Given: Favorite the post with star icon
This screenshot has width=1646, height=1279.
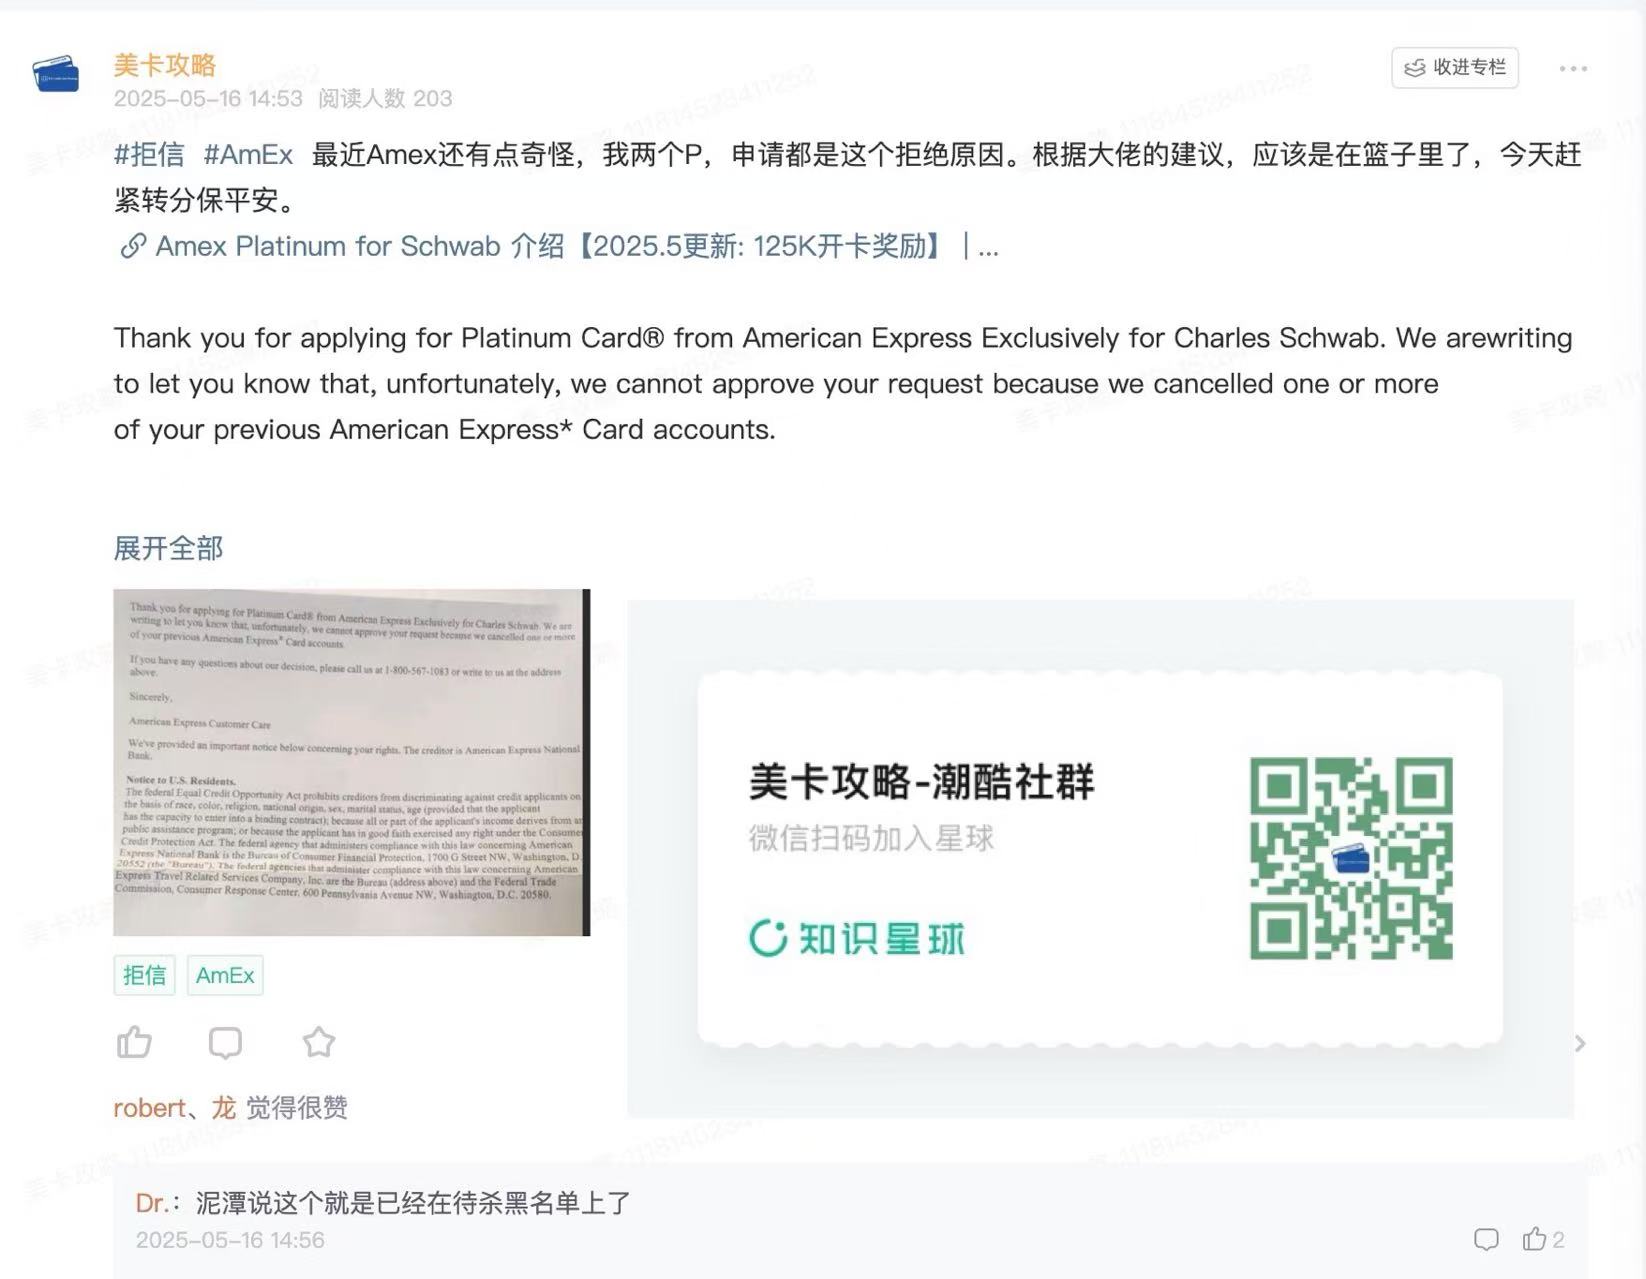Looking at the screenshot, I should click(319, 1042).
